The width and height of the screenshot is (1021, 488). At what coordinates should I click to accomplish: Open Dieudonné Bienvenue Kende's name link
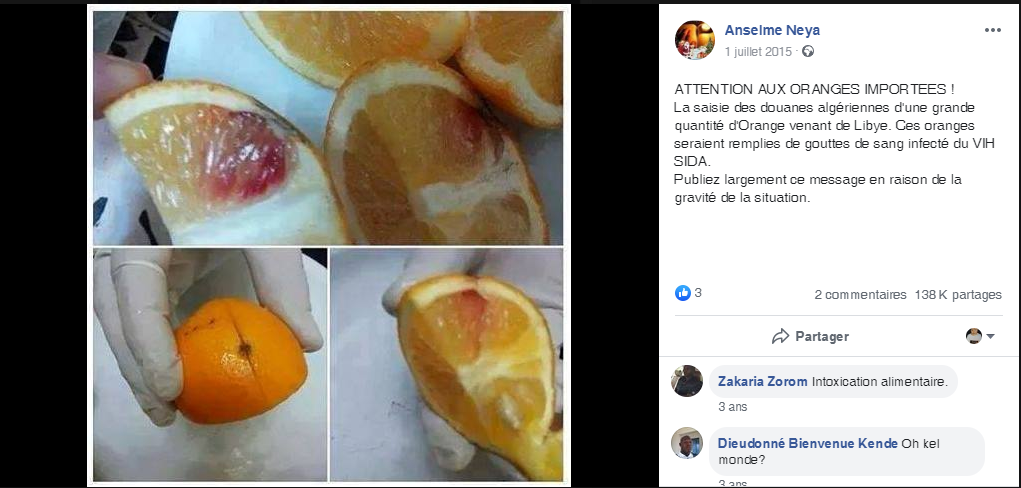[808, 444]
